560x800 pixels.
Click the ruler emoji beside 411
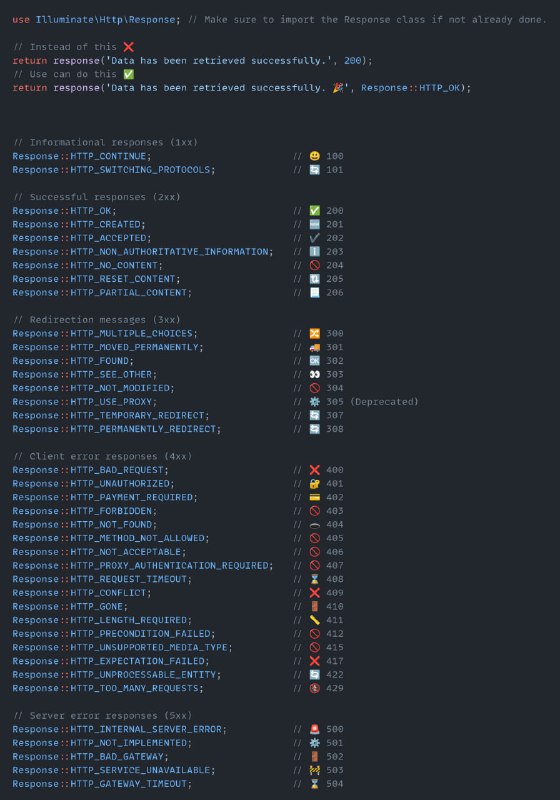click(315, 620)
